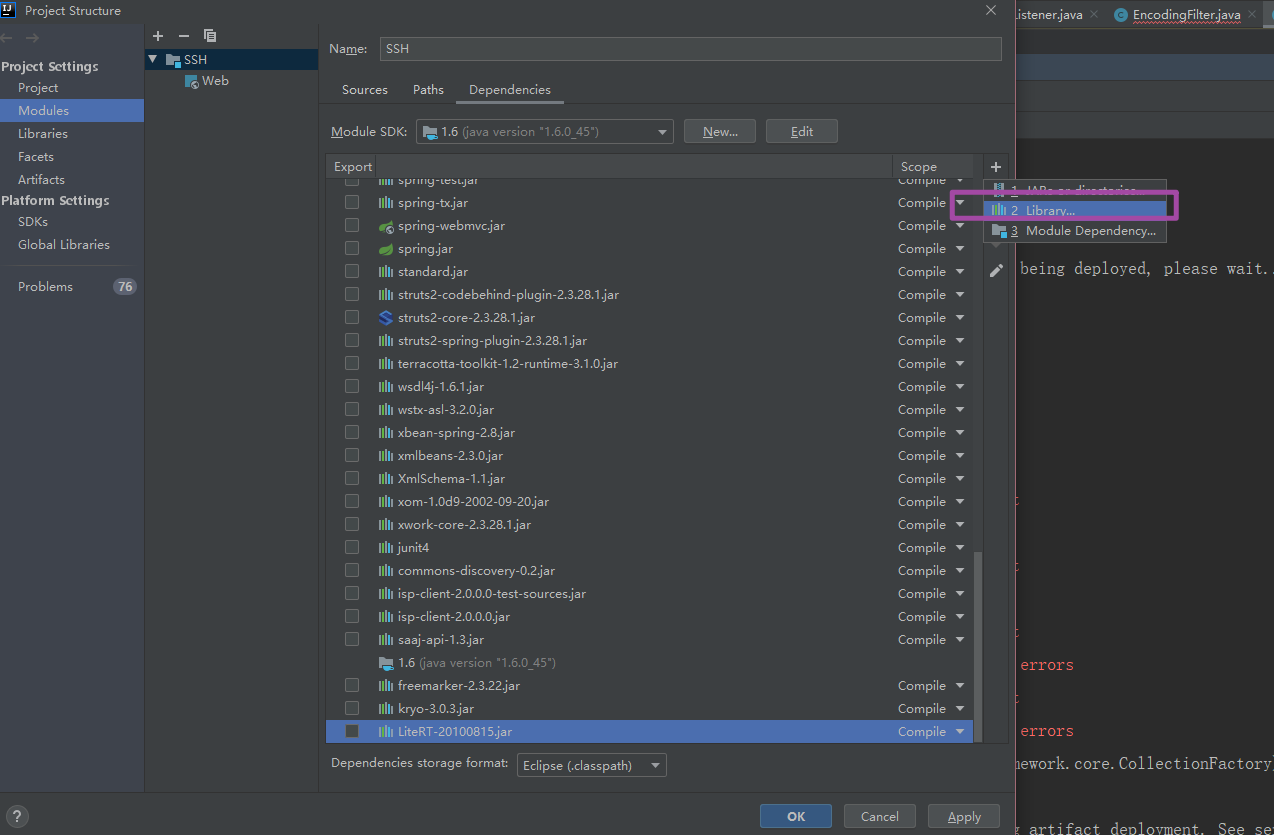
Task: Click the library icon beside wsdl4j-1.6.1.jar
Action: click(386, 387)
